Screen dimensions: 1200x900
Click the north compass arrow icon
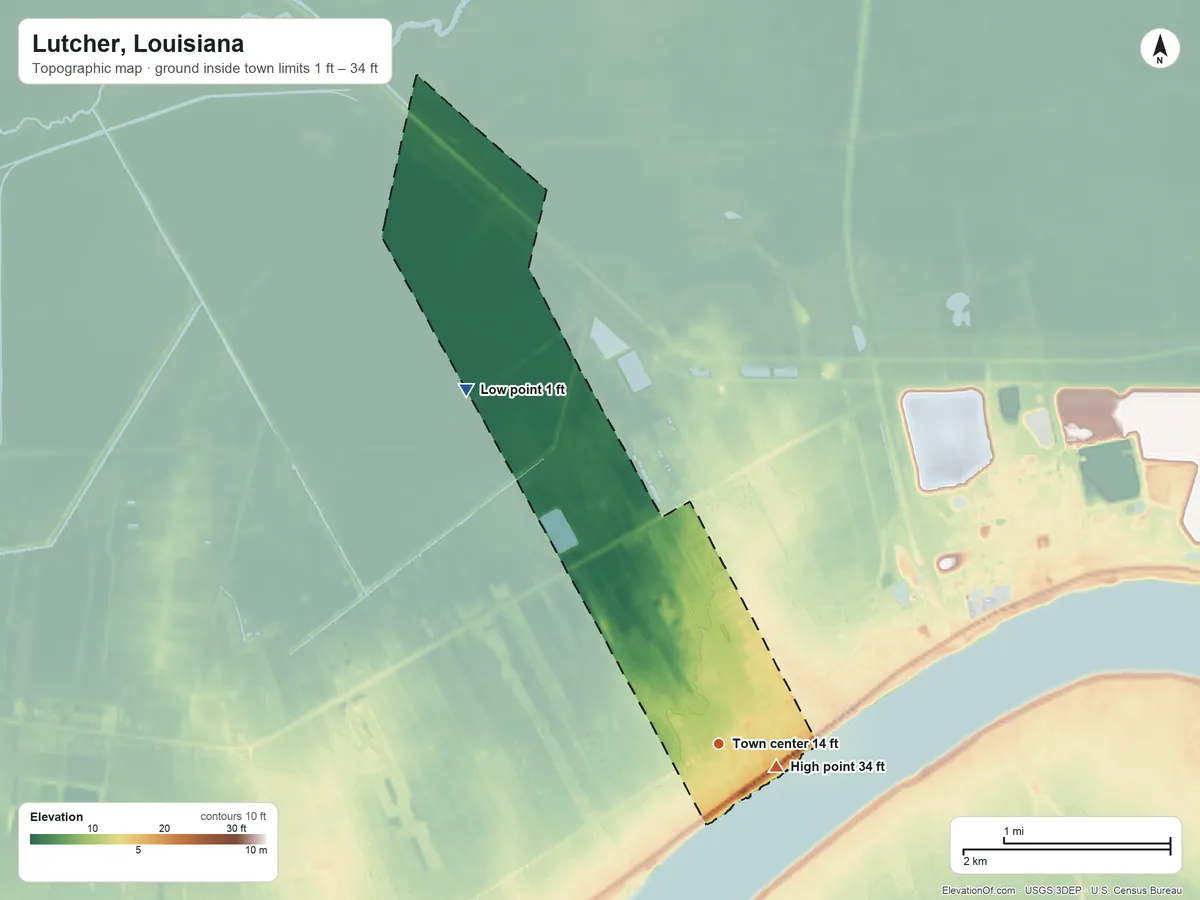(x=1159, y=49)
